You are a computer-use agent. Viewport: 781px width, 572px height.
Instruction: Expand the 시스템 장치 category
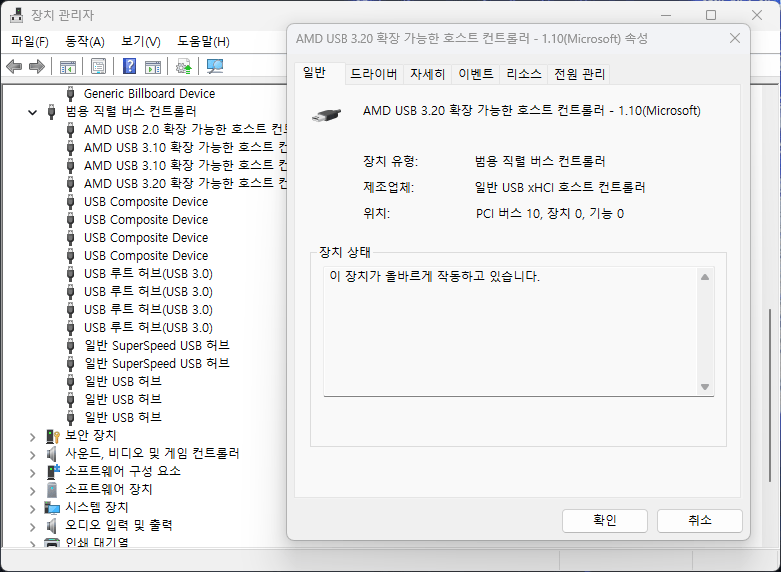pos(33,508)
